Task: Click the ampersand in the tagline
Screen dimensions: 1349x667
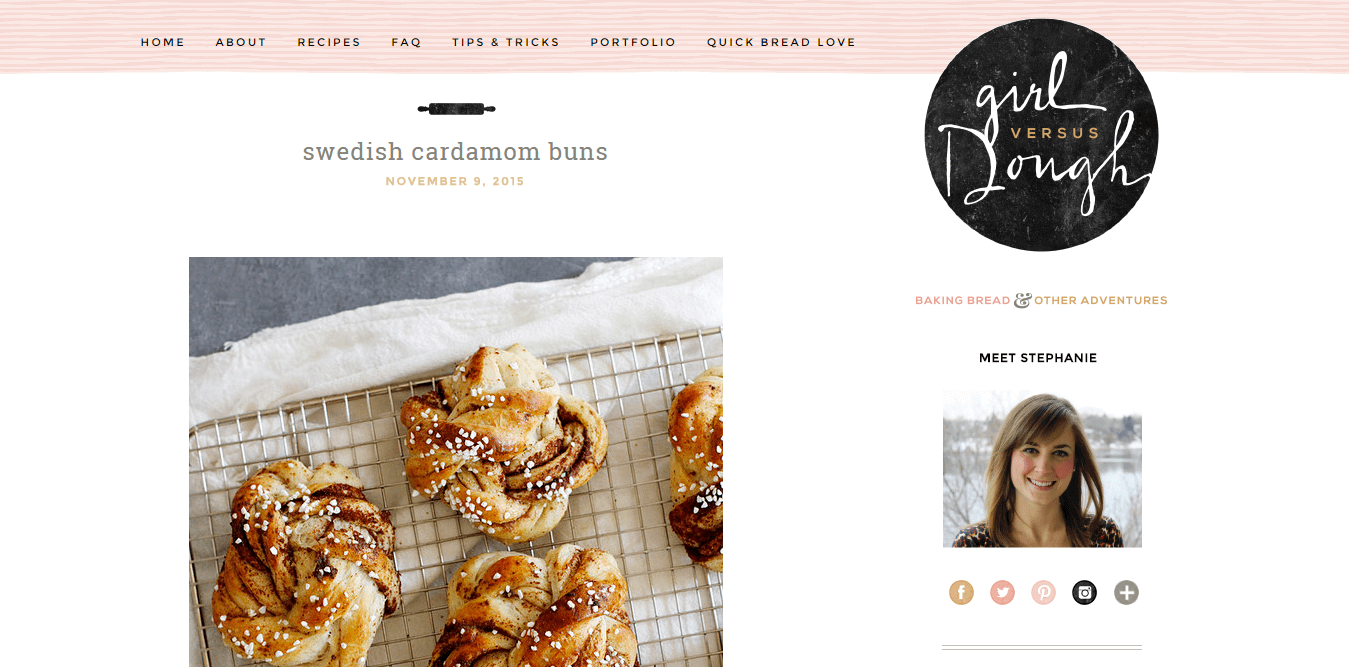Action: pyautogui.click(x=1022, y=300)
